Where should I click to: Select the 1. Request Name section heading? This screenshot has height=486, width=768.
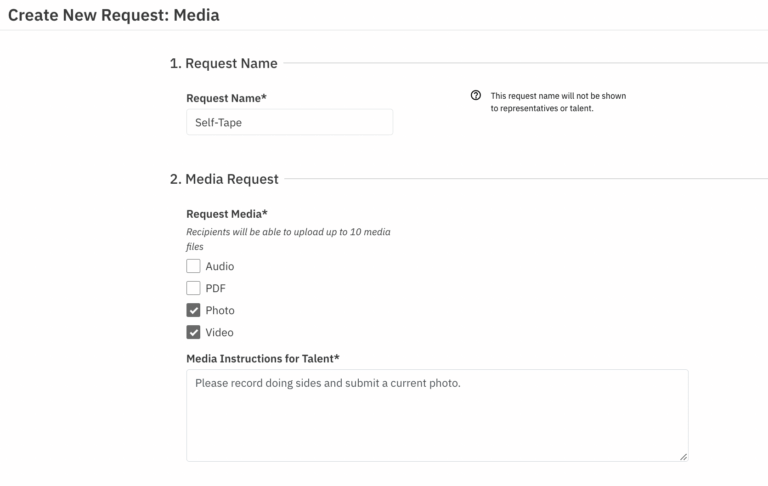tap(223, 63)
